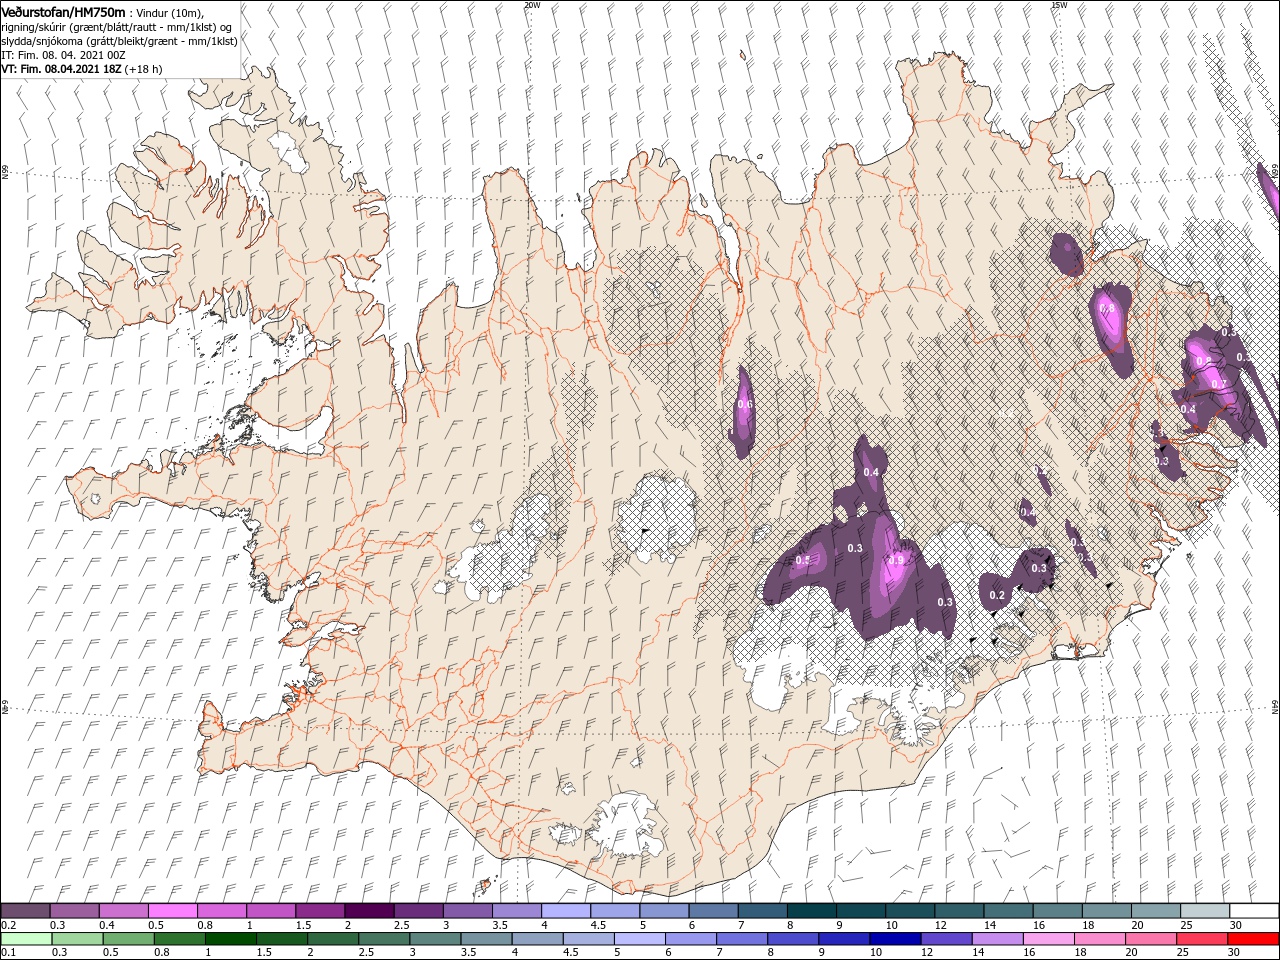Screen dimensions: 1280x960
Task: Select white top-row swatch after 30
Action: click(1254, 910)
